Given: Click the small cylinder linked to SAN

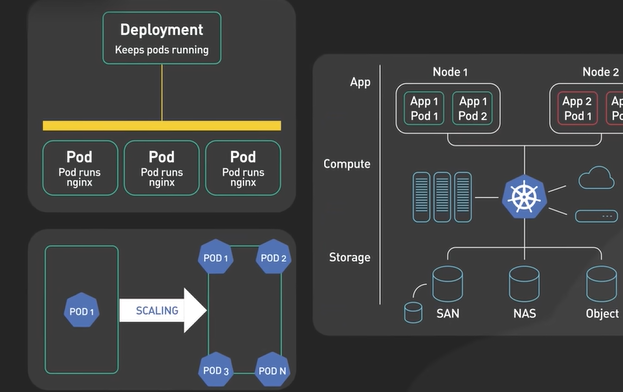Looking at the screenshot, I should pyautogui.click(x=413, y=312).
